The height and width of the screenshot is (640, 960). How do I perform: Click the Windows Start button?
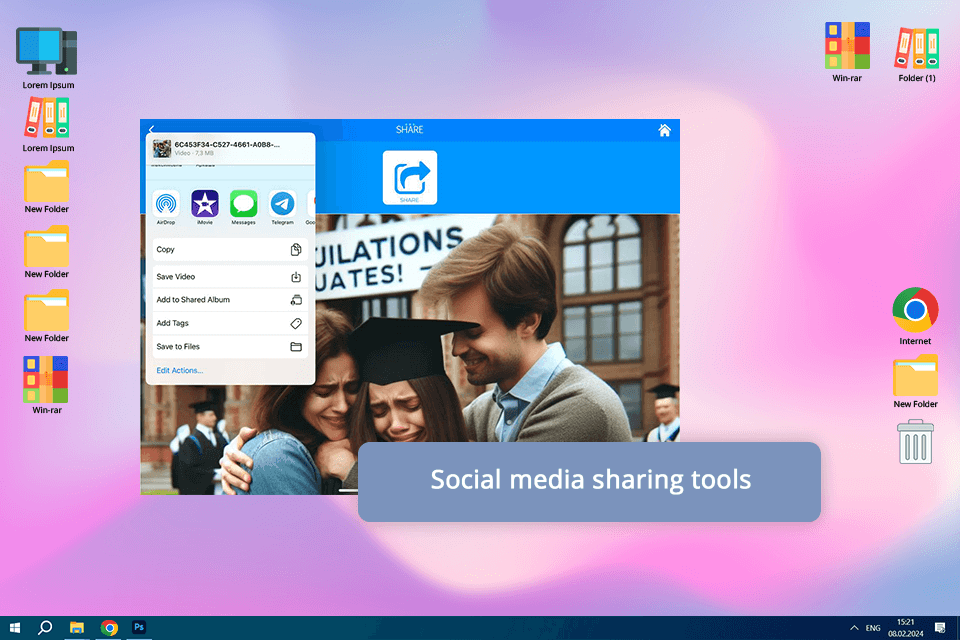[15, 628]
